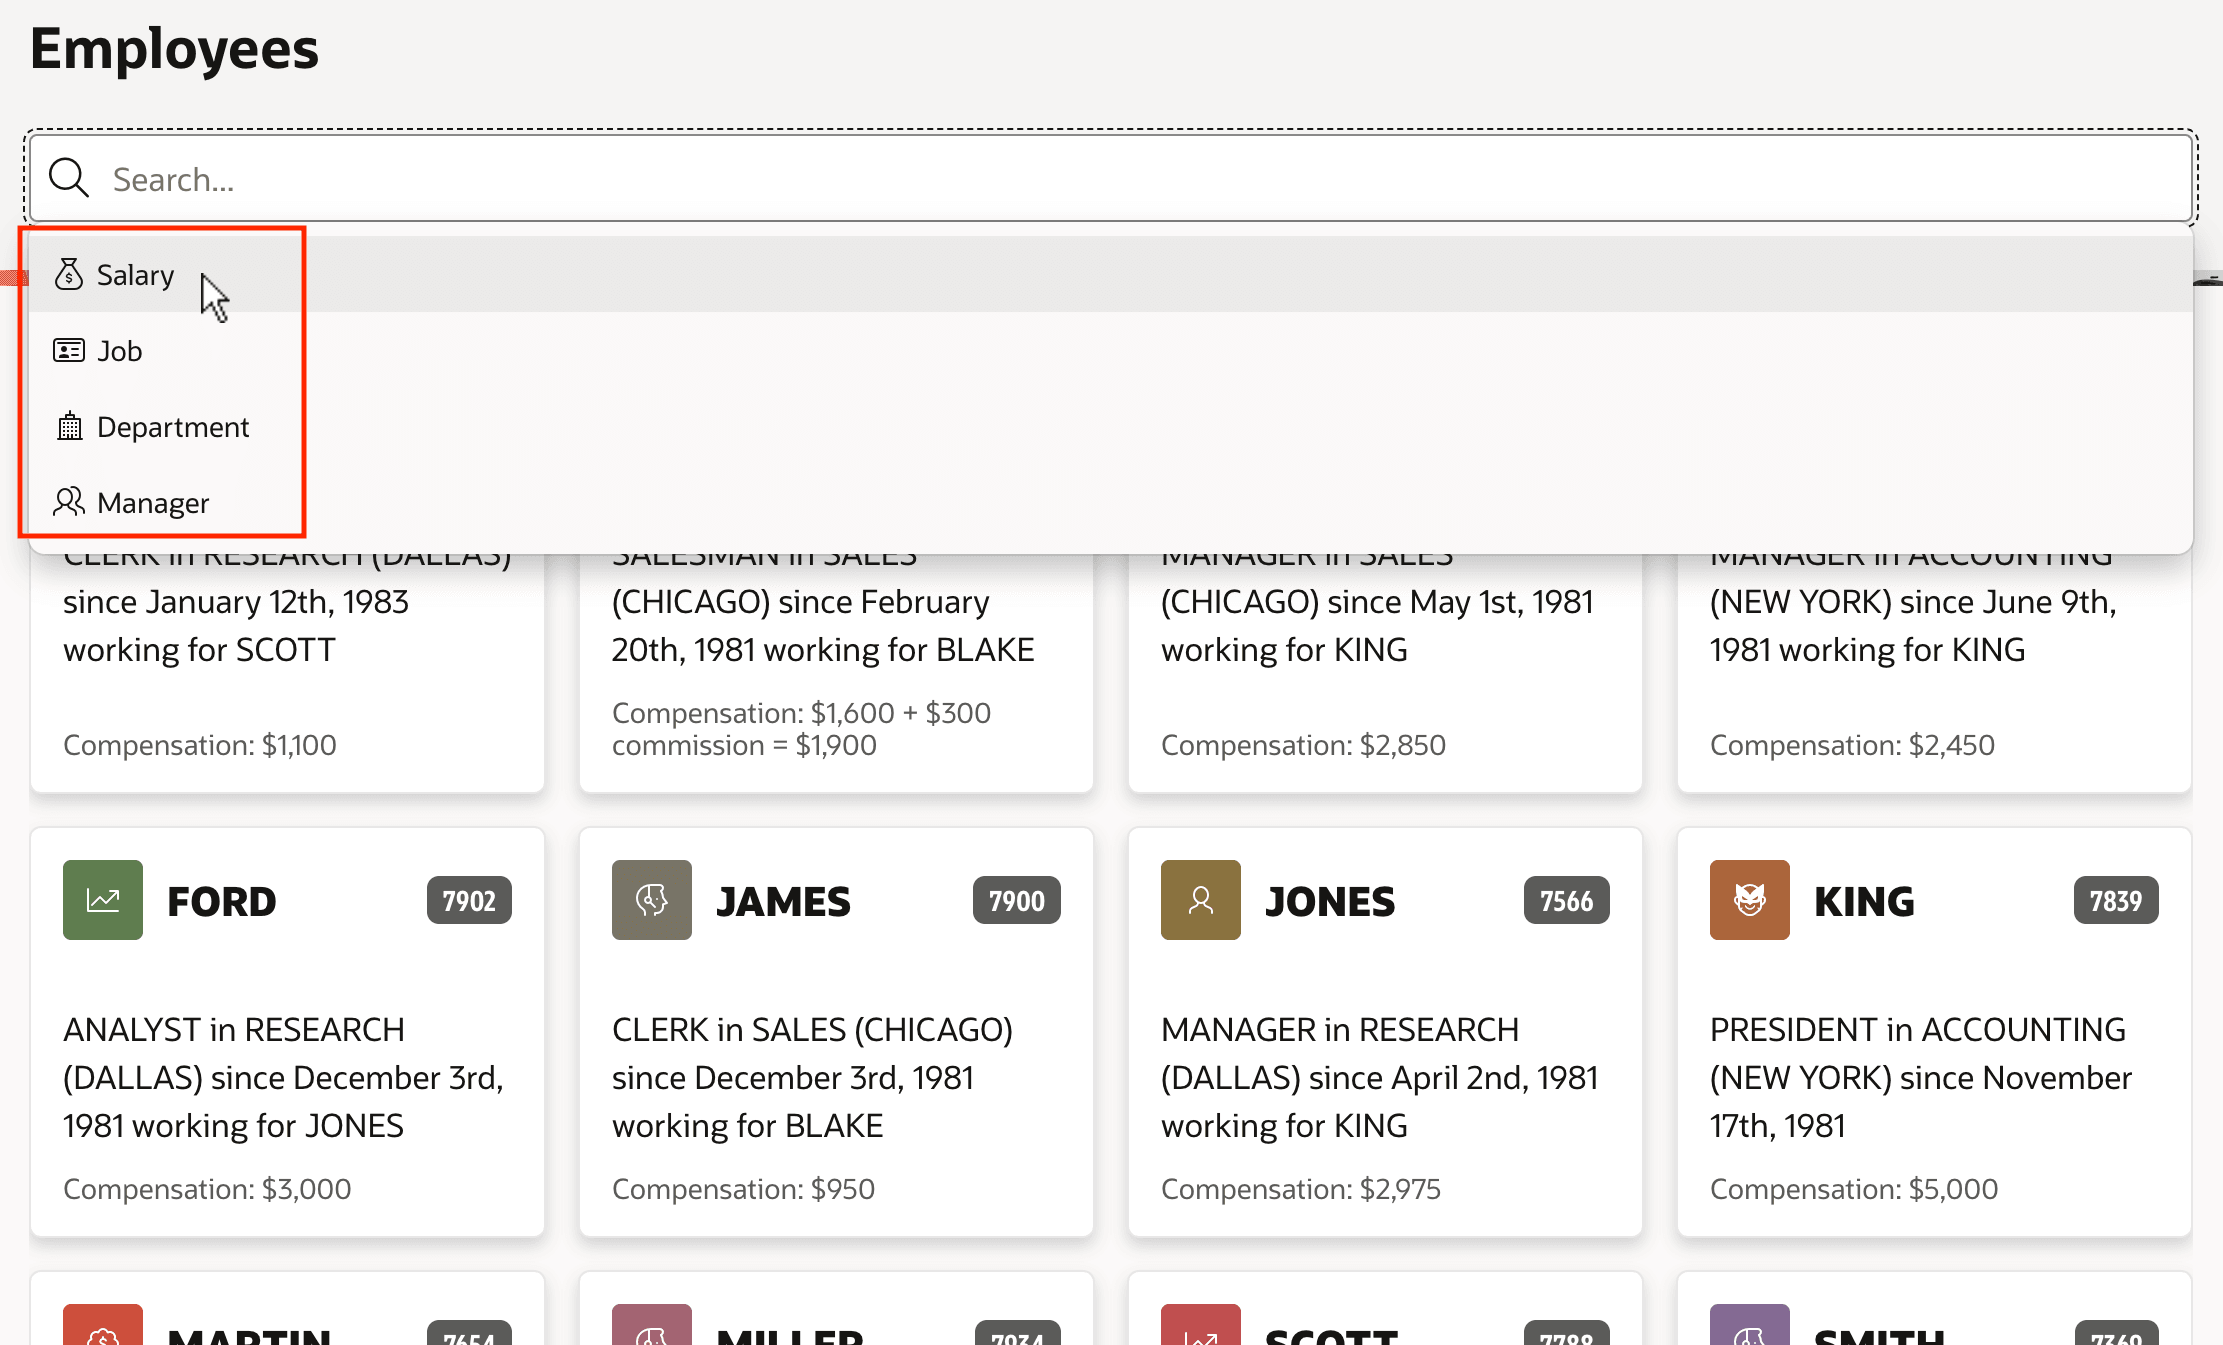Click the Employees page heading
Viewport: 2223px width, 1345px height.
click(x=174, y=49)
